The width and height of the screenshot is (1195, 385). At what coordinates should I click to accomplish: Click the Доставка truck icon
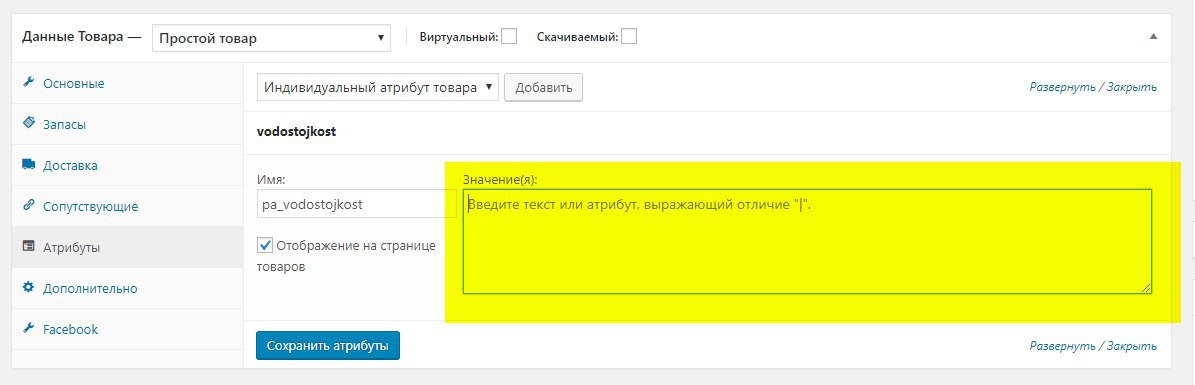[x=29, y=165]
